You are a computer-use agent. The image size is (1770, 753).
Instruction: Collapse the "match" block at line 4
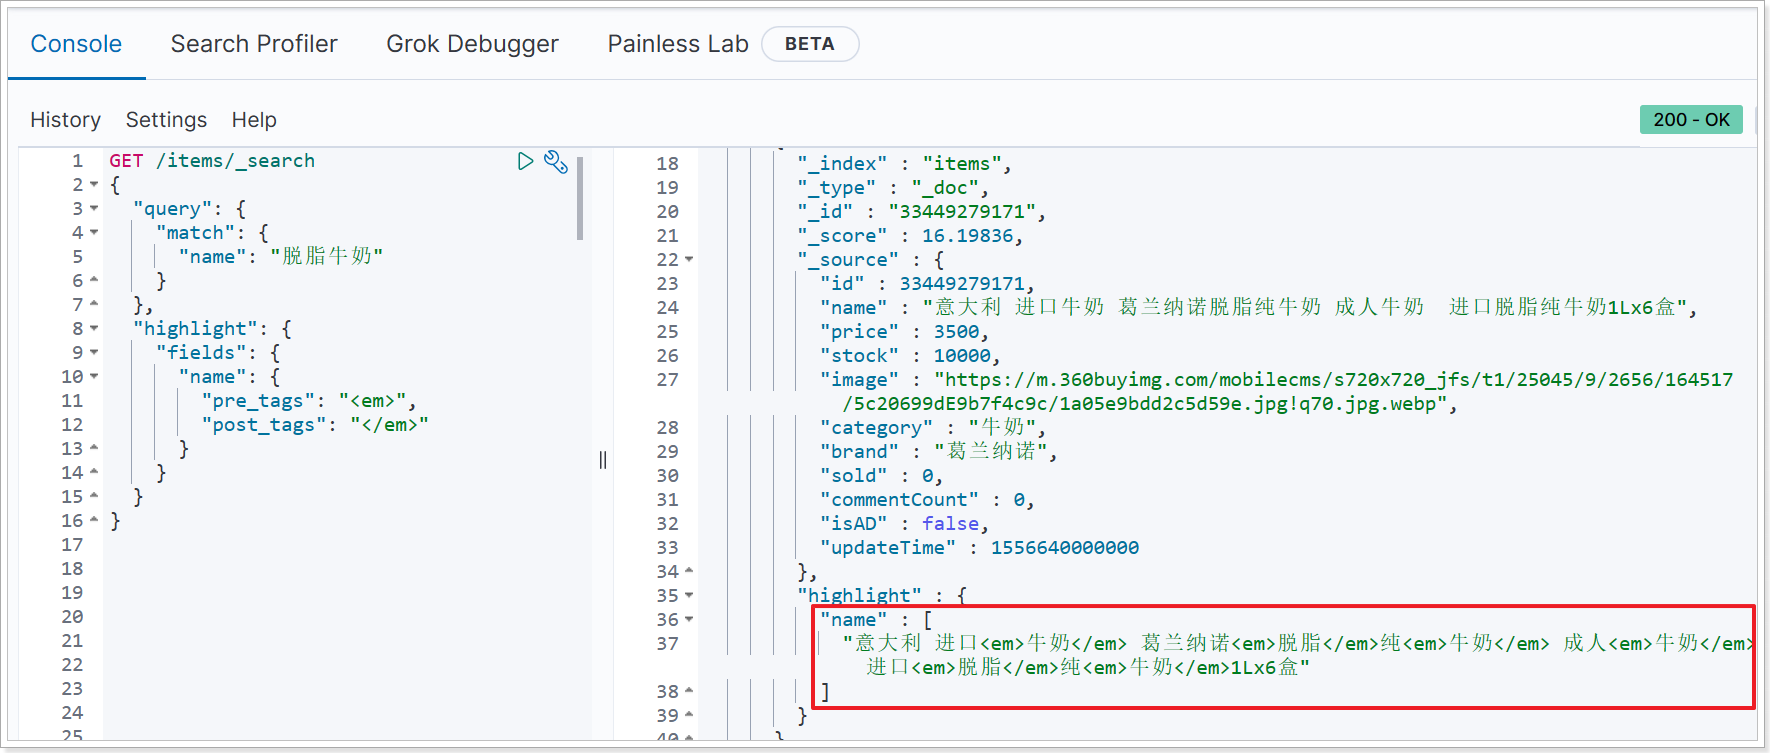(x=94, y=233)
